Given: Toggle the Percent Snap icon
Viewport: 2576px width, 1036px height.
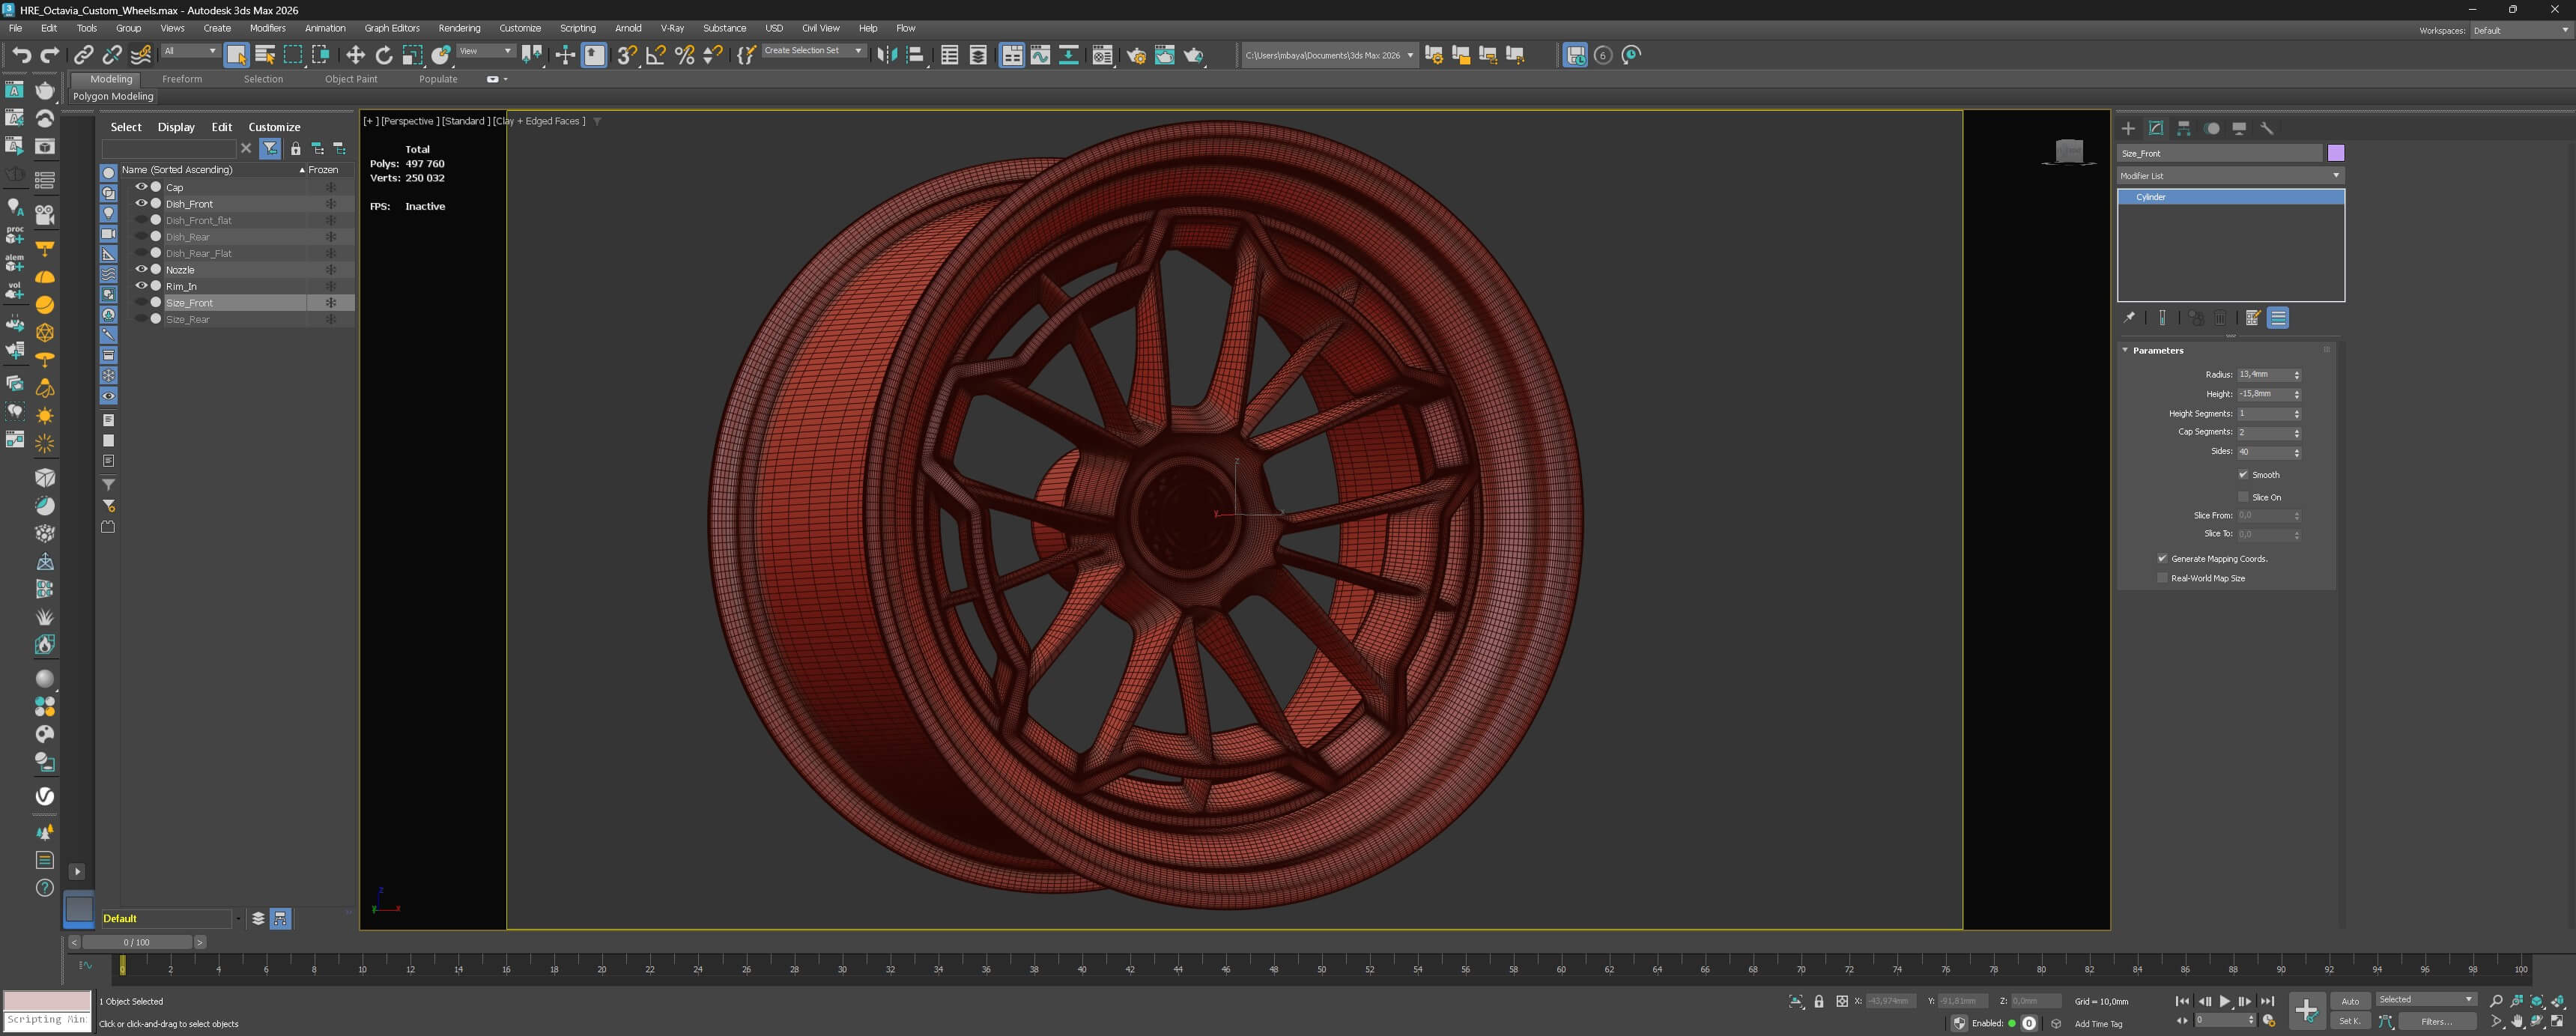Looking at the screenshot, I should [685, 55].
